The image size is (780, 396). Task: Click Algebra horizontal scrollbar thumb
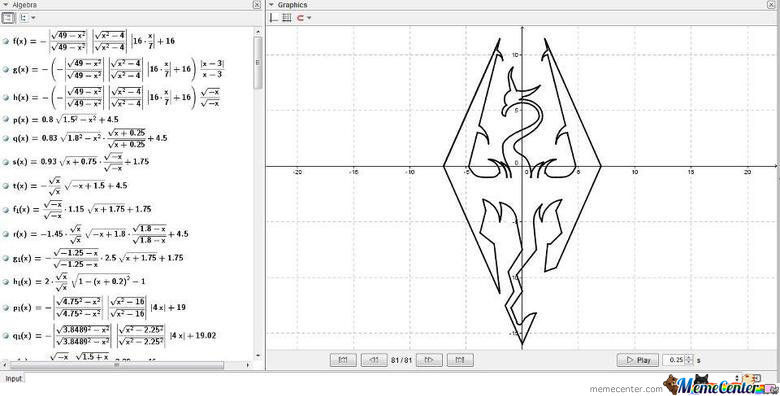click(x=117, y=365)
